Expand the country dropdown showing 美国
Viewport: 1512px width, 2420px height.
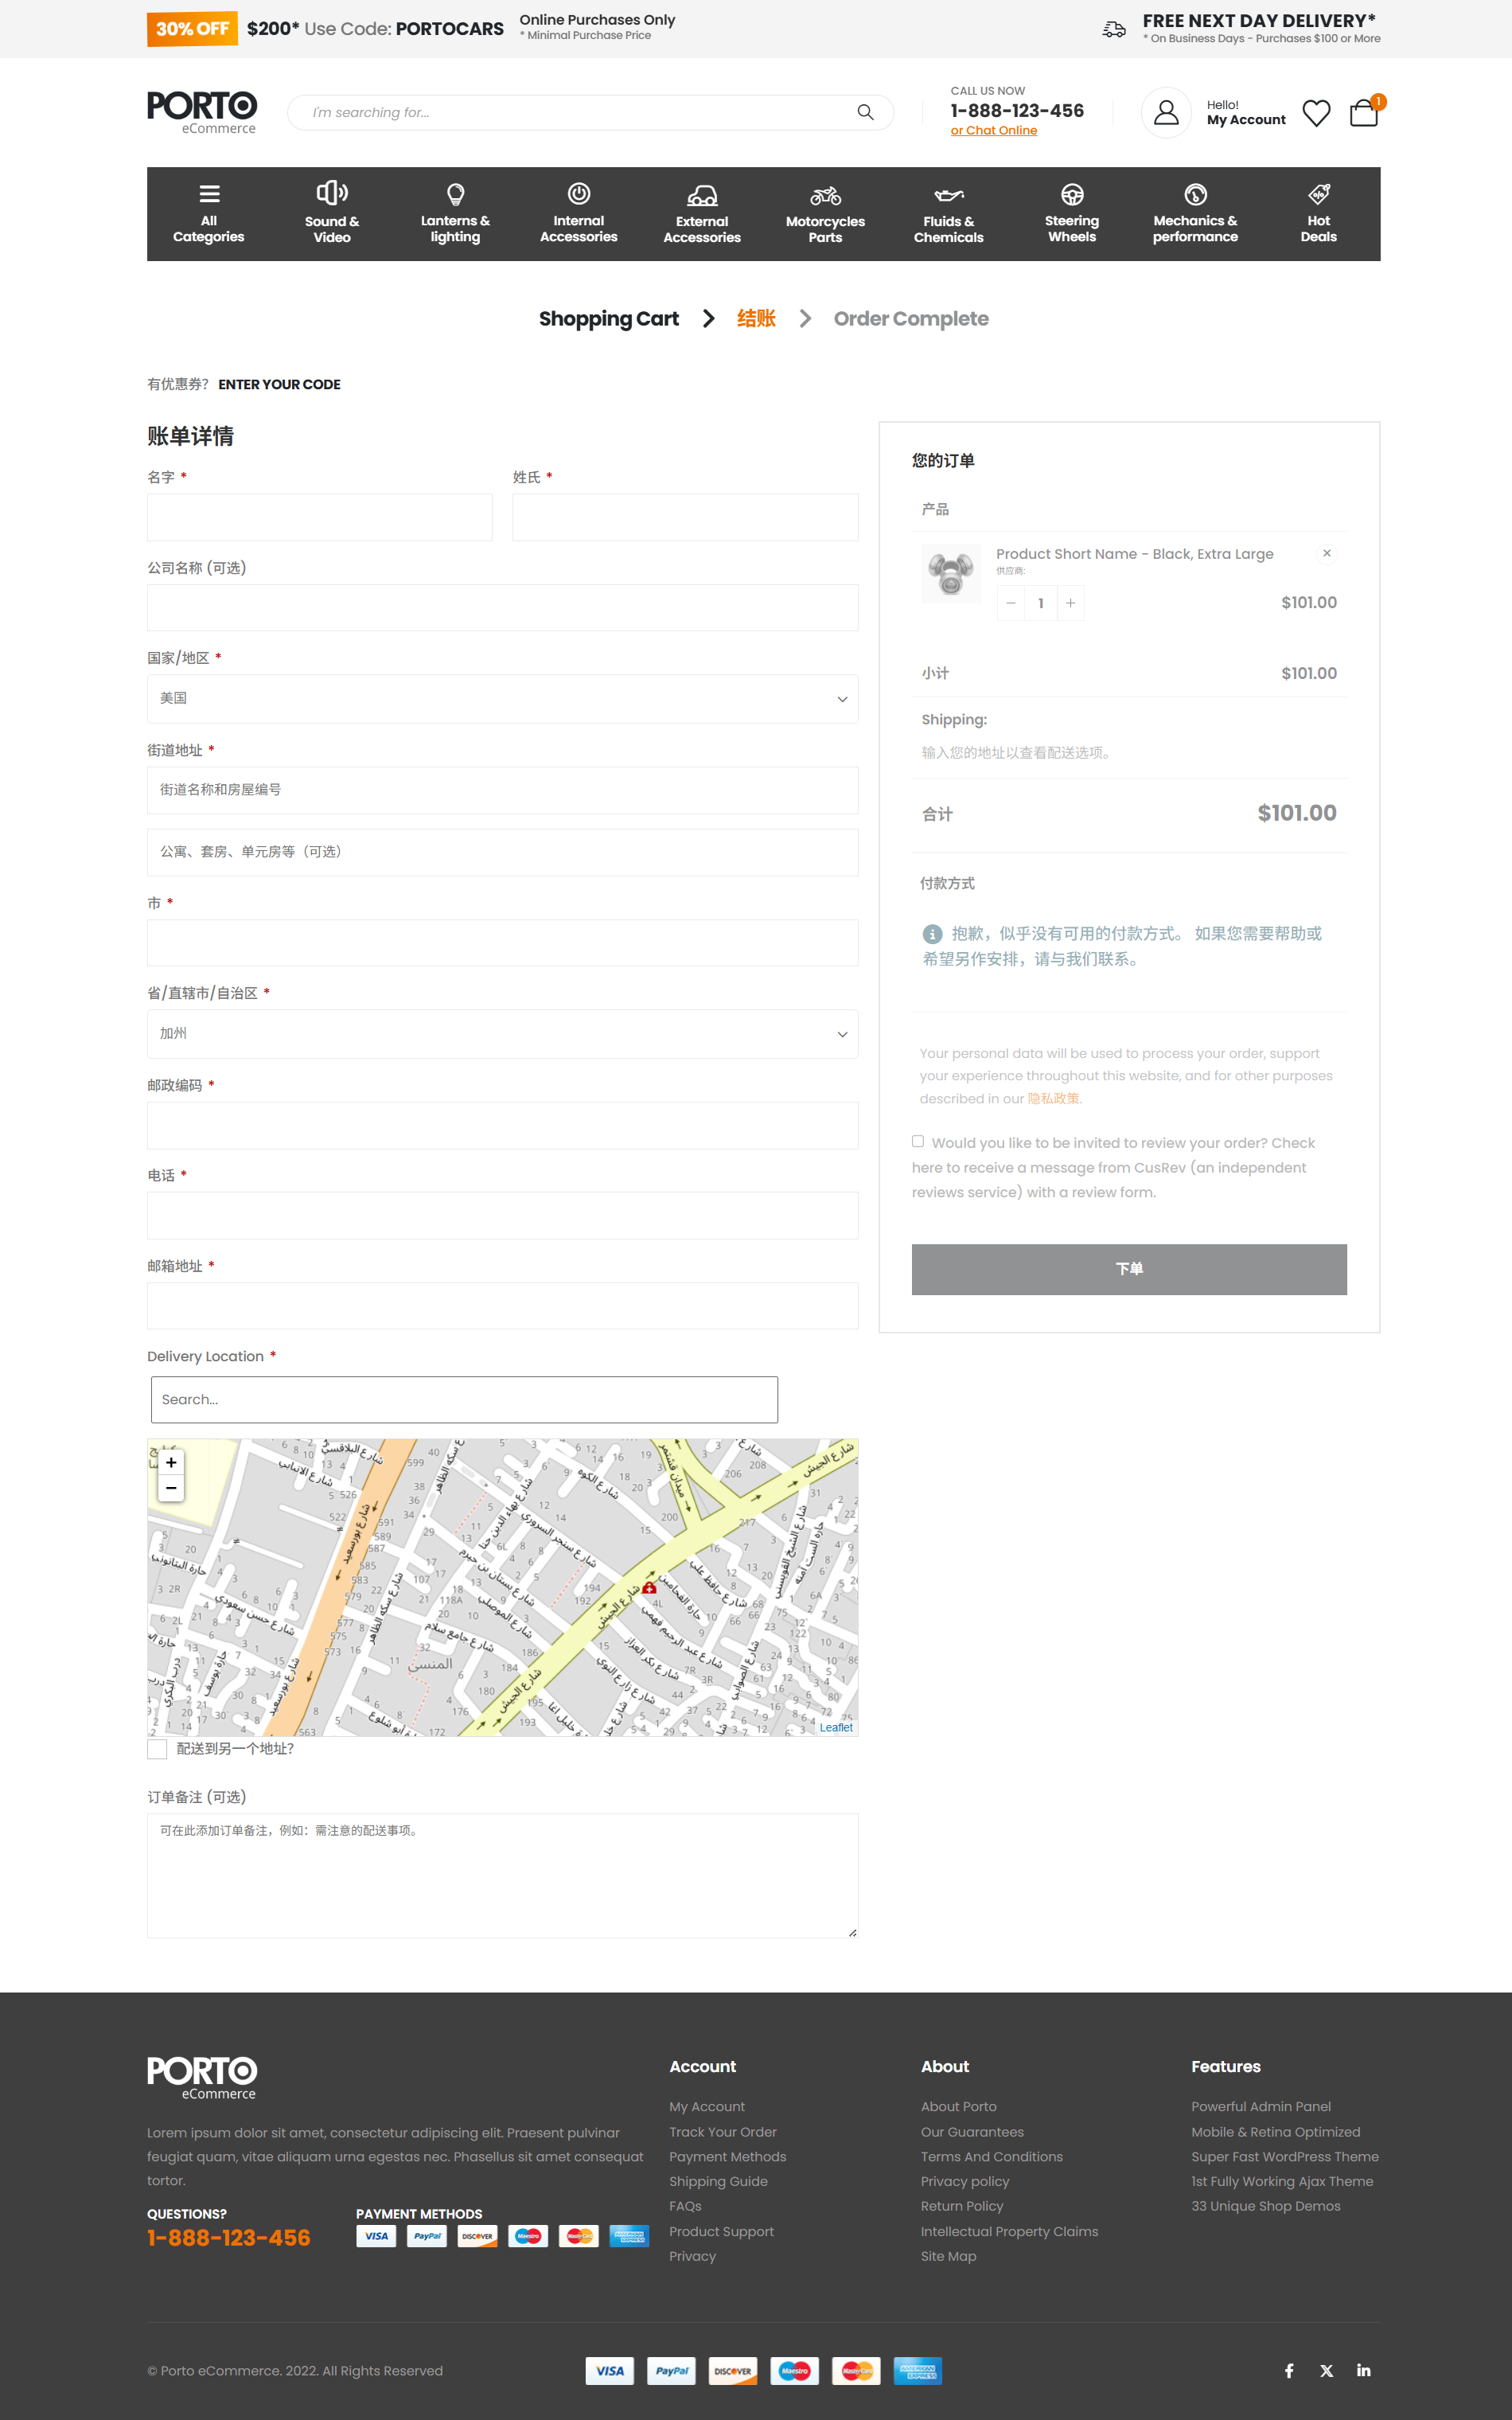[x=502, y=699]
